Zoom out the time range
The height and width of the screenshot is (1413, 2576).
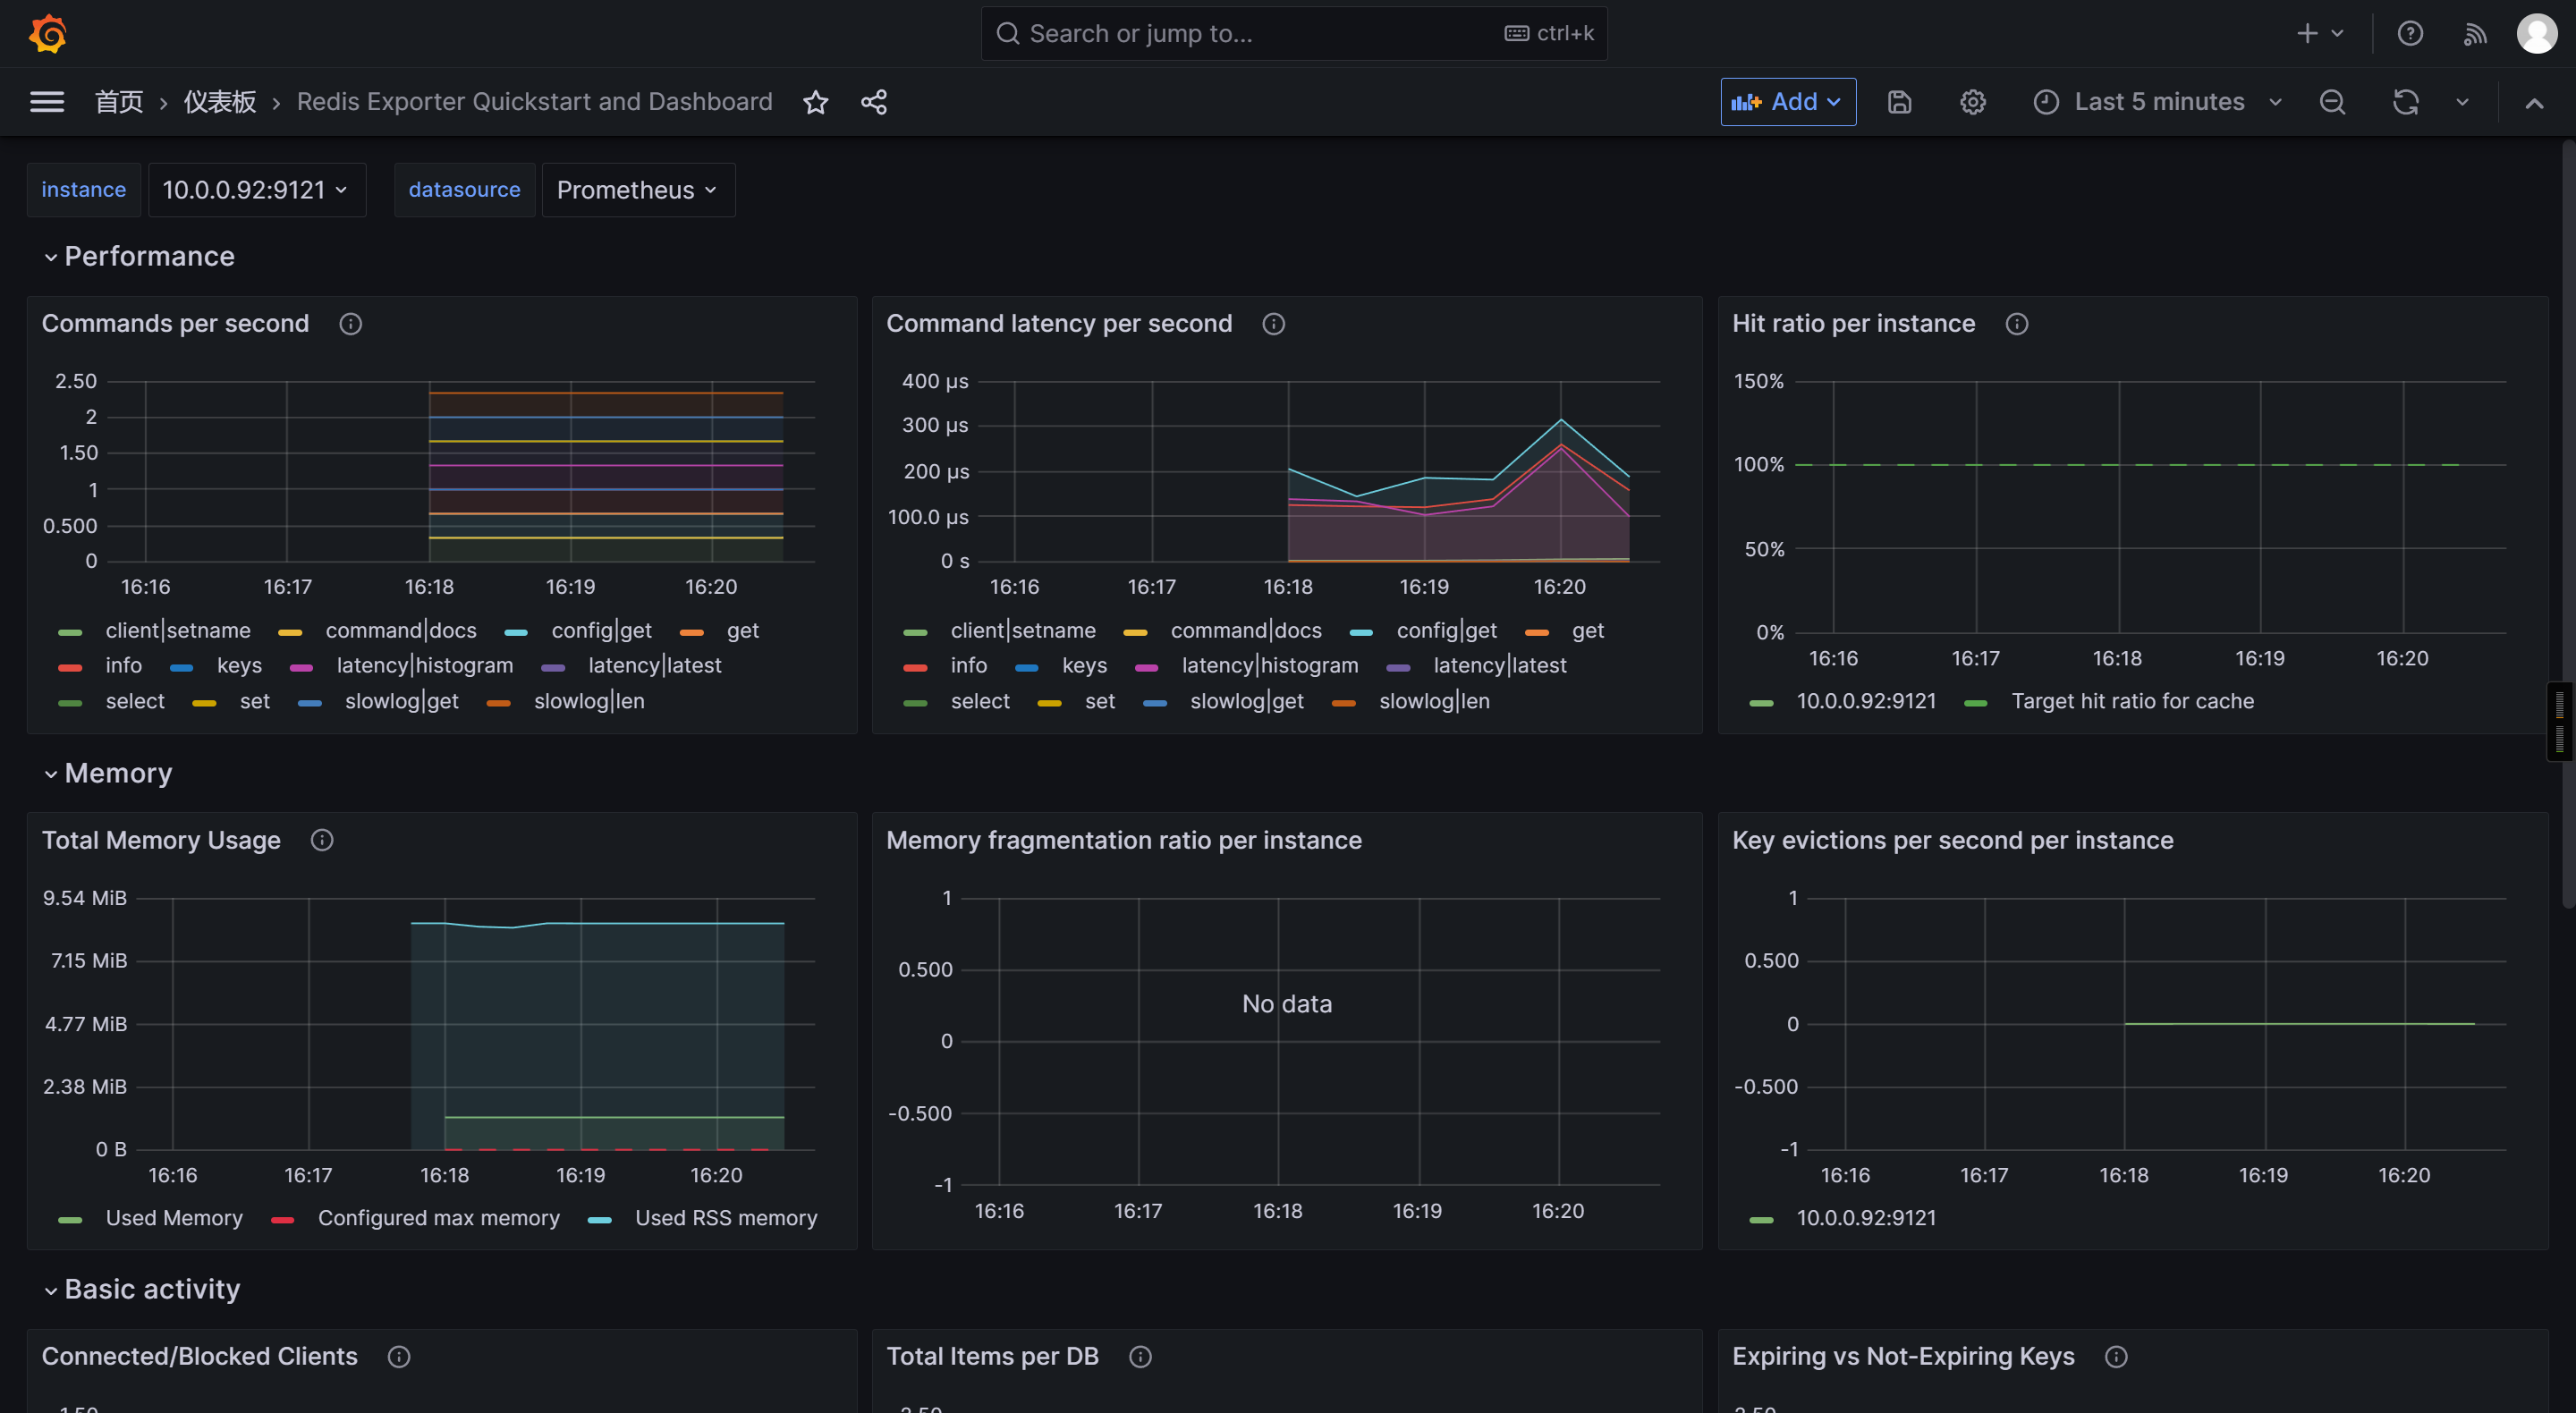pos(2332,102)
